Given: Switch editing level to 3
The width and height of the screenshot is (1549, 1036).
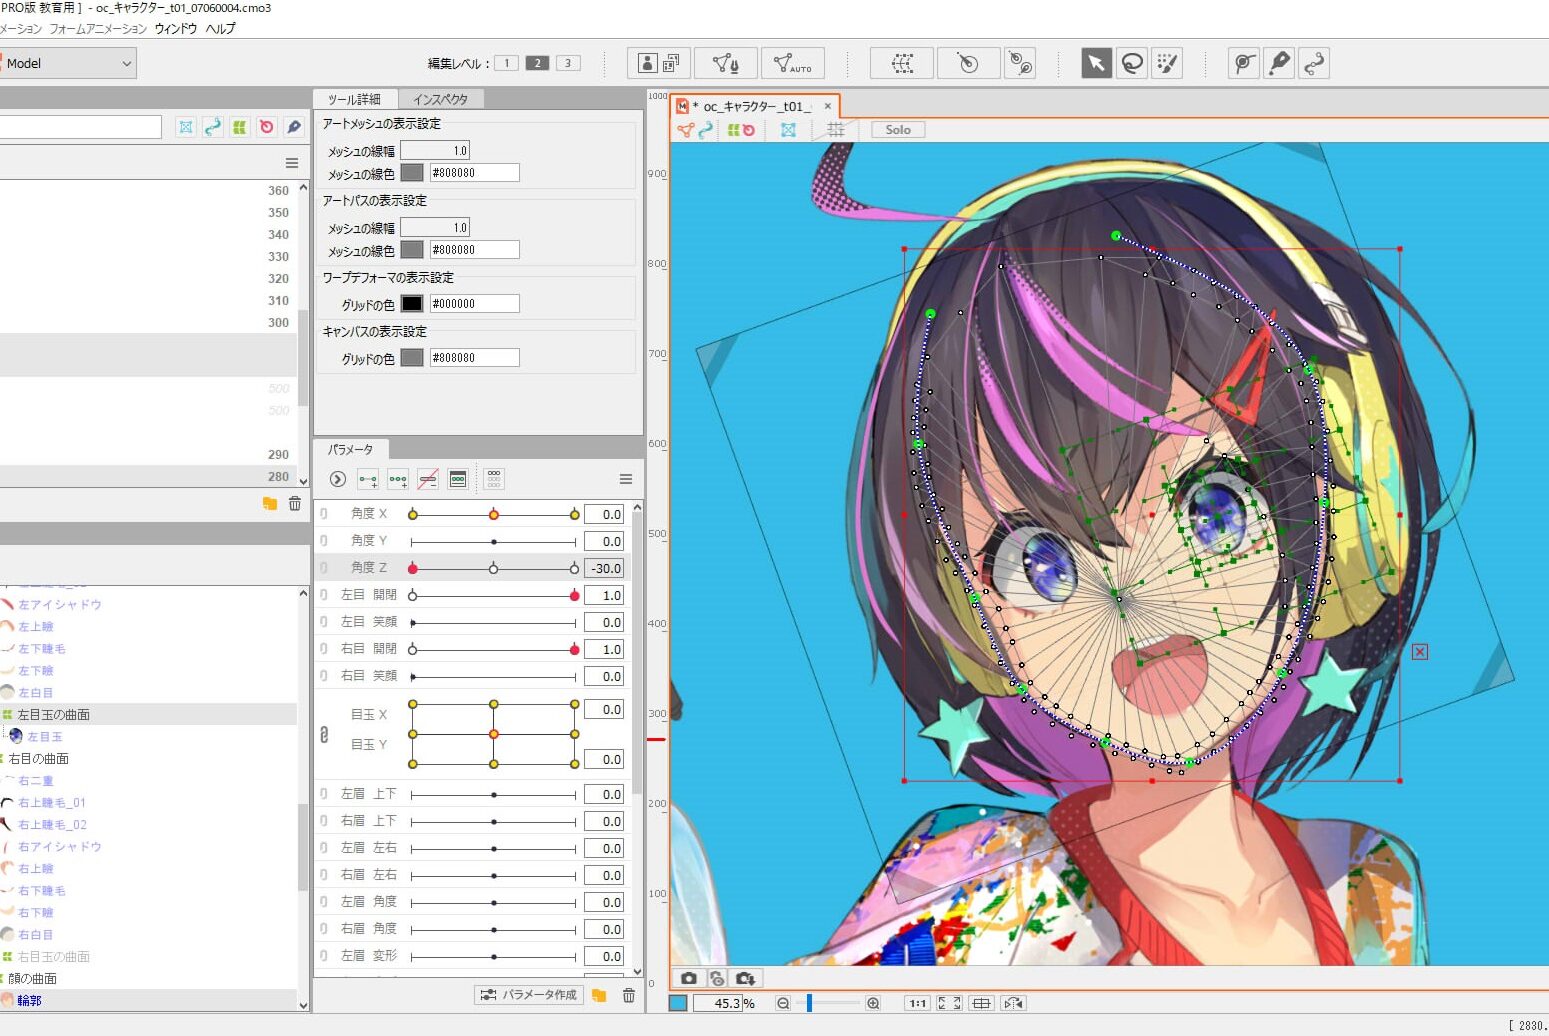Looking at the screenshot, I should 568,63.
